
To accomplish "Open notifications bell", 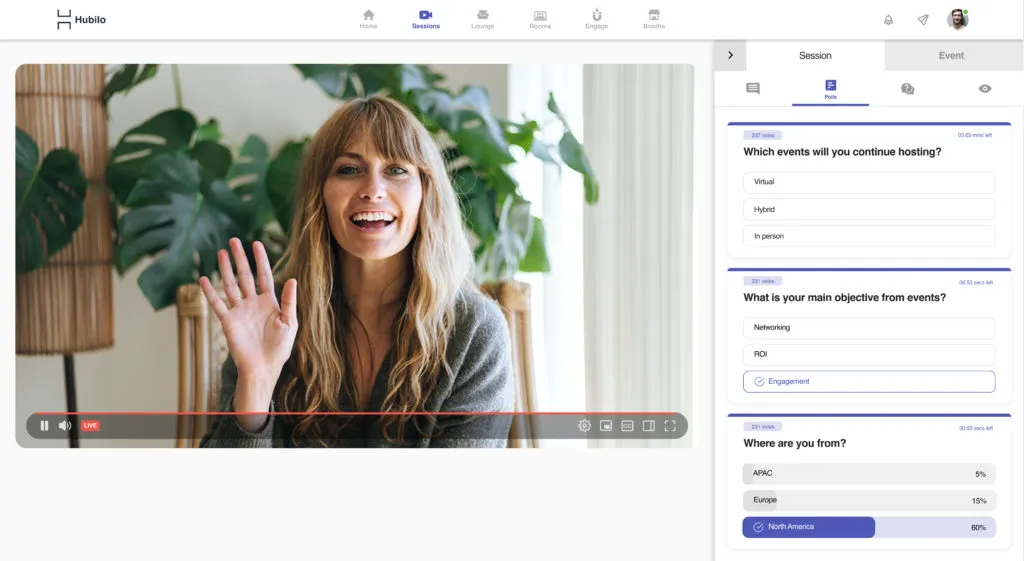I will coord(888,20).
